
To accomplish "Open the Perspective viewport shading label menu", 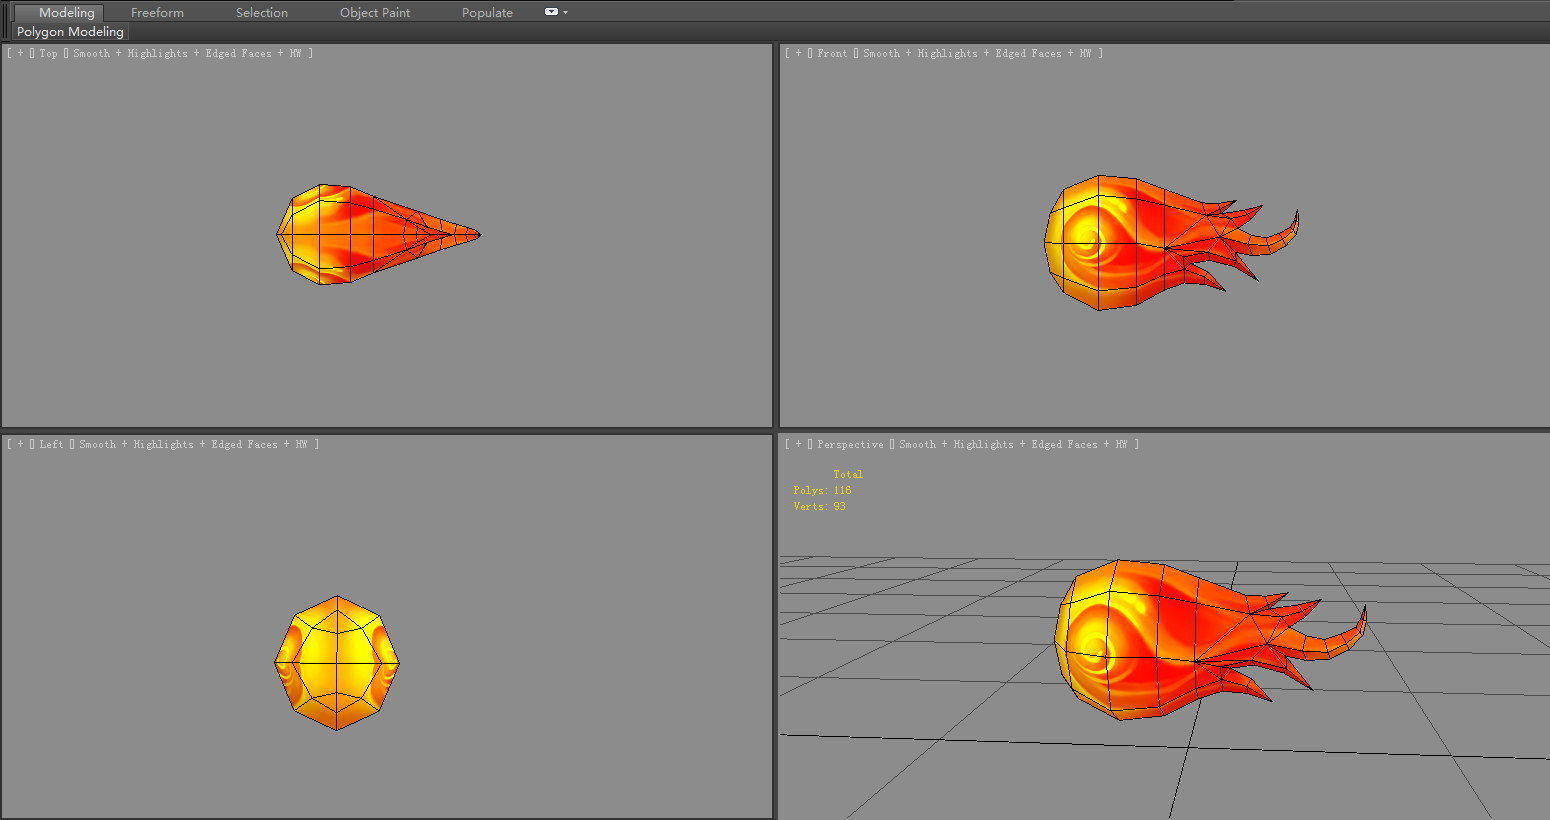I will point(1013,445).
